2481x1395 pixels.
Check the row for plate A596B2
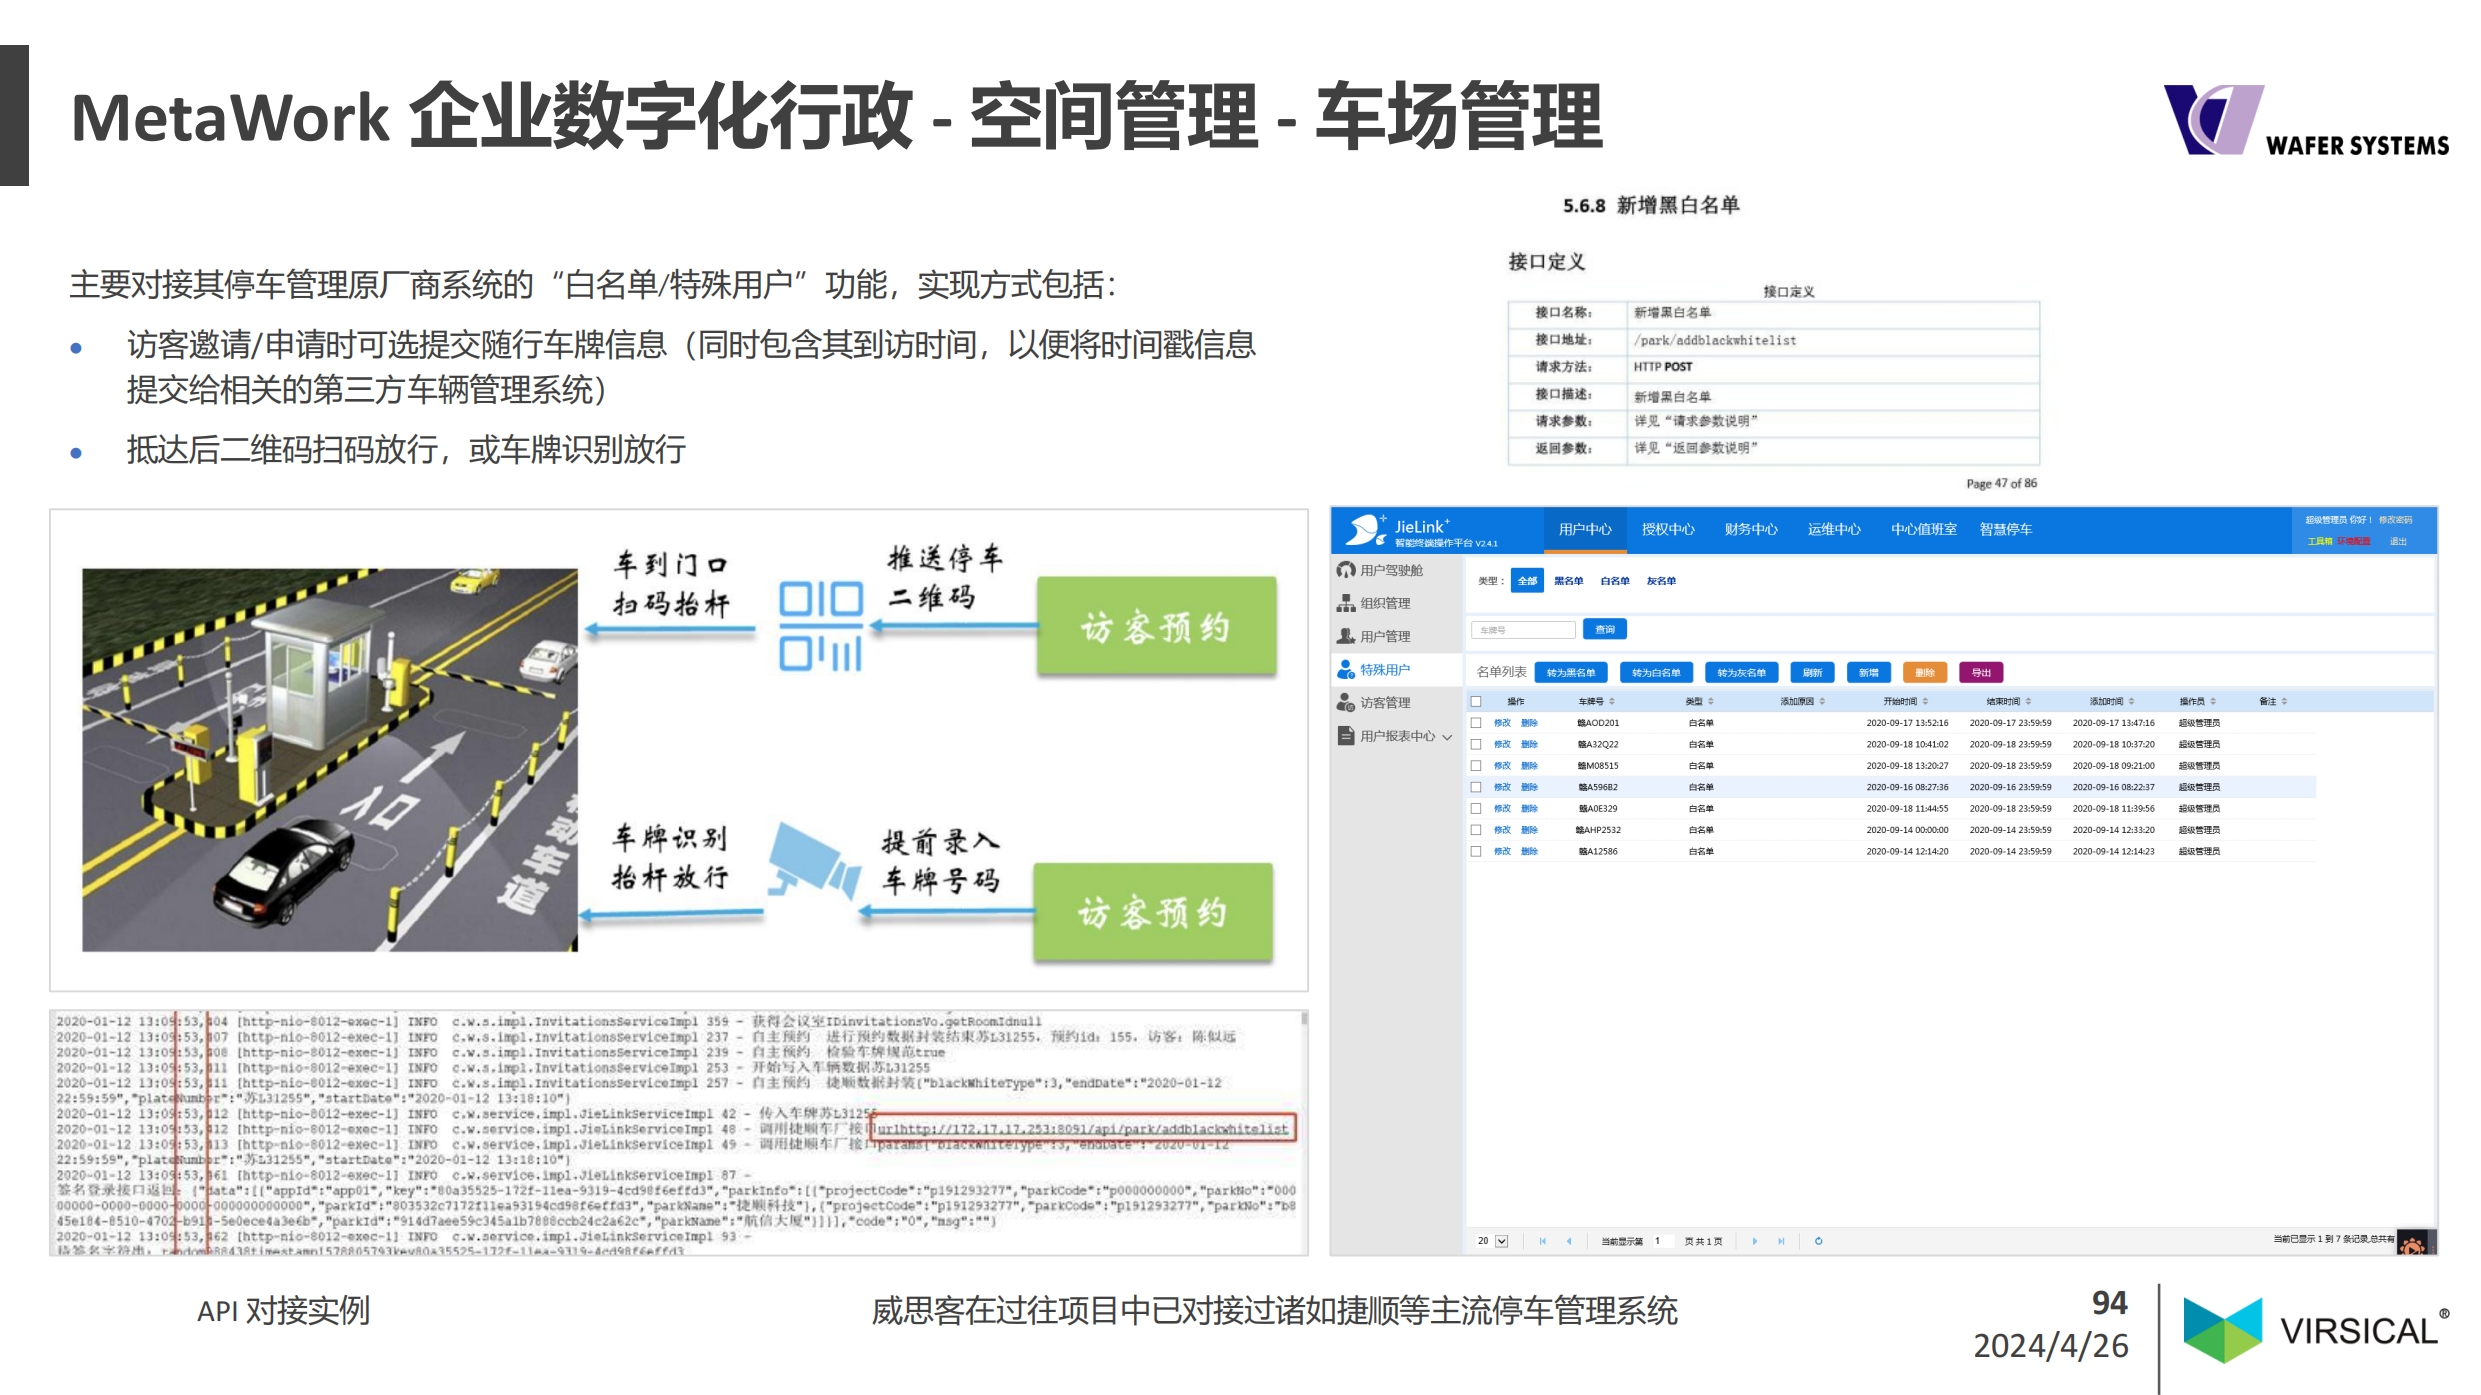1476,787
